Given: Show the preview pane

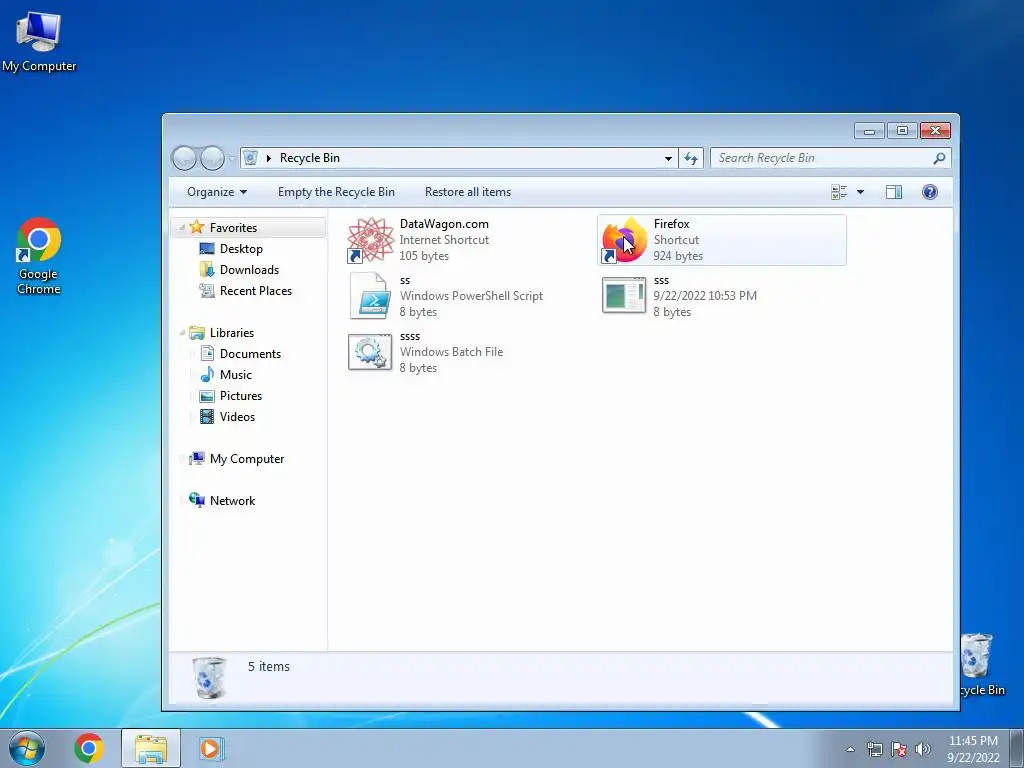Looking at the screenshot, I should (x=894, y=192).
